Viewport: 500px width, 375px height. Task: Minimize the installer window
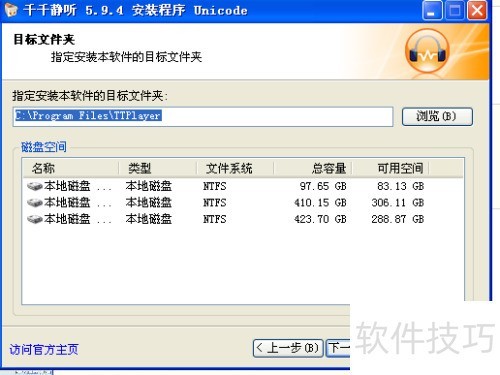click(432, 11)
